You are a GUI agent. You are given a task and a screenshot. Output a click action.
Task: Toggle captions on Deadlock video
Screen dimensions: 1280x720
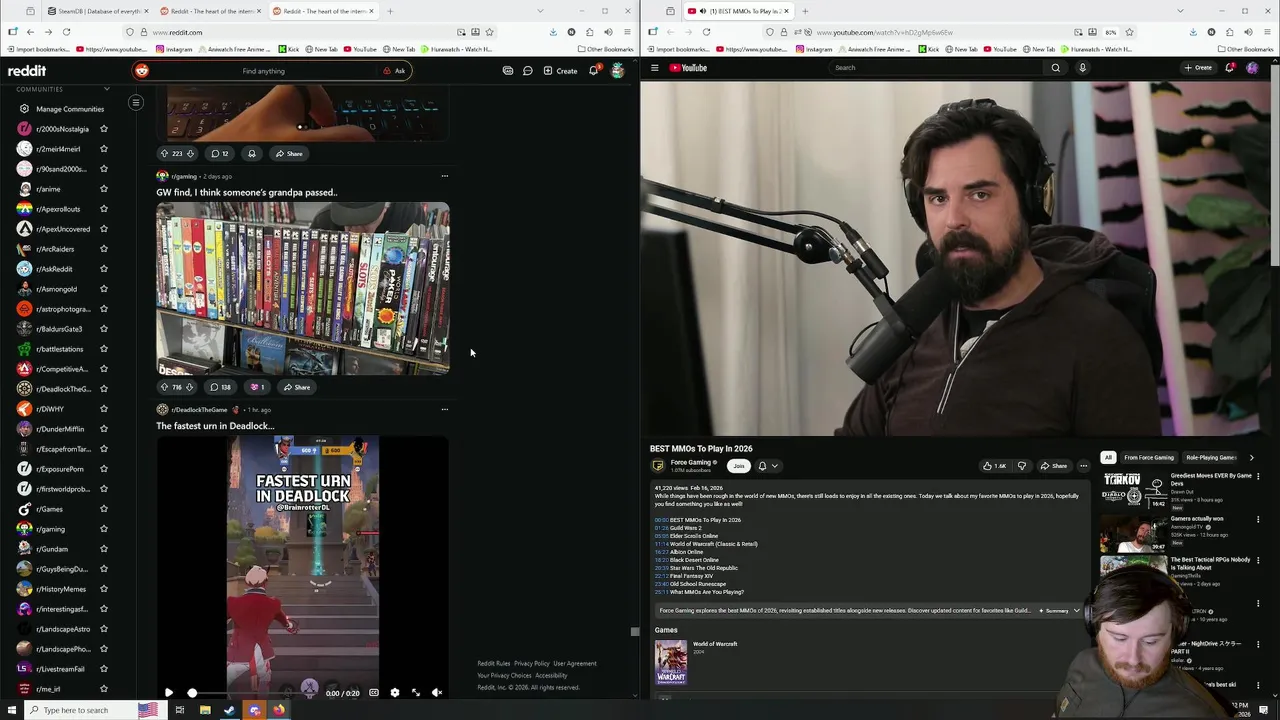374,693
